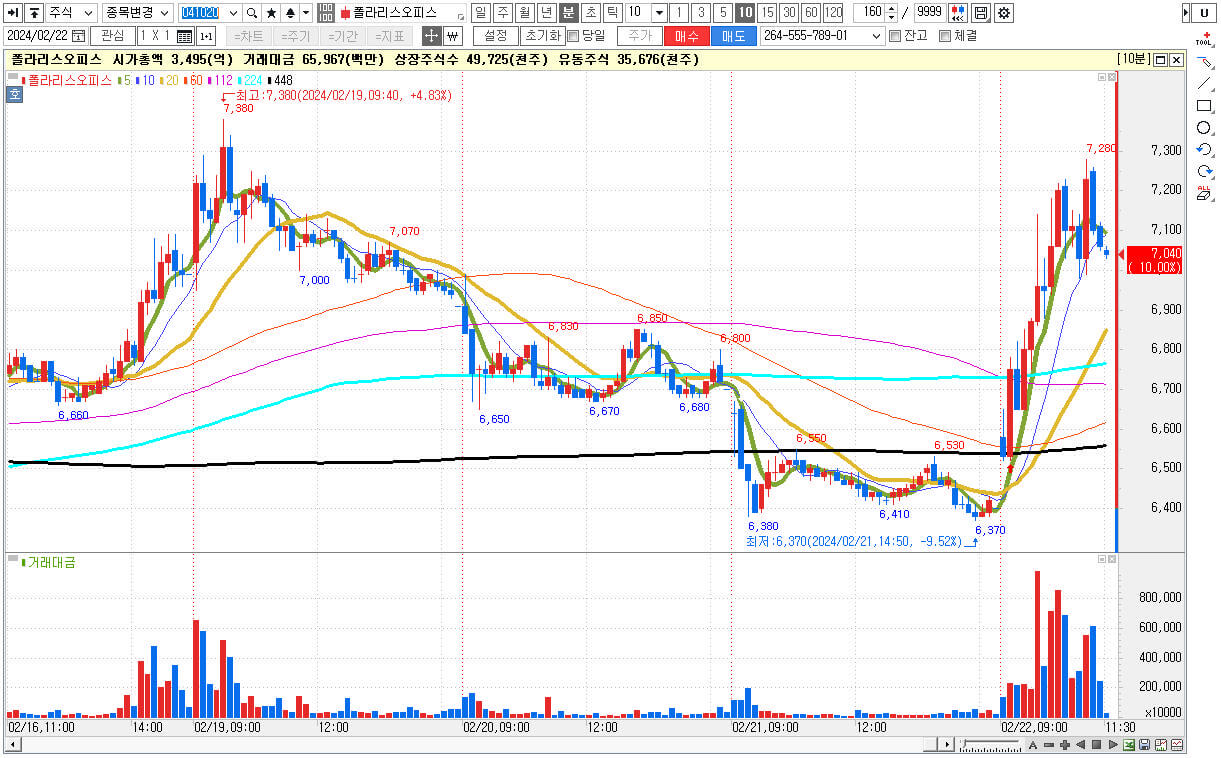Click the spade icon next to star
Screen dimensions: 1221x758
[x=289, y=13]
